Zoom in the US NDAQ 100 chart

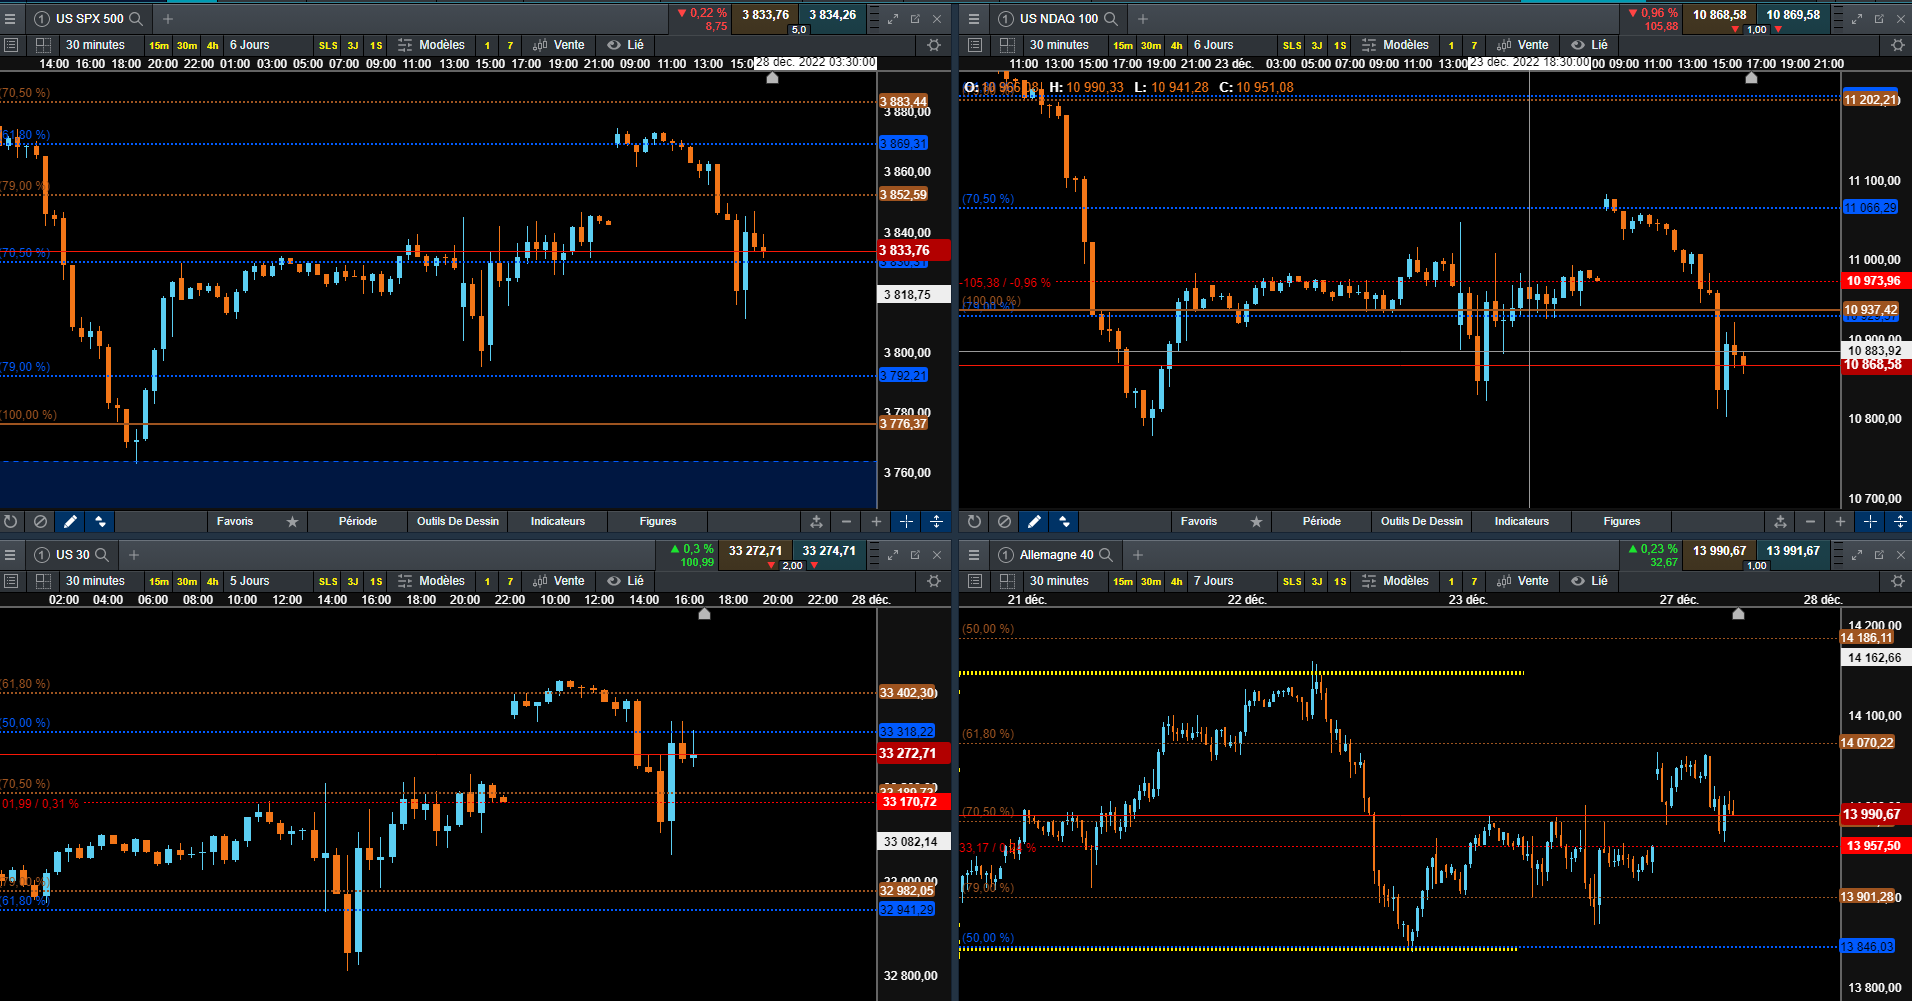point(1840,521)
